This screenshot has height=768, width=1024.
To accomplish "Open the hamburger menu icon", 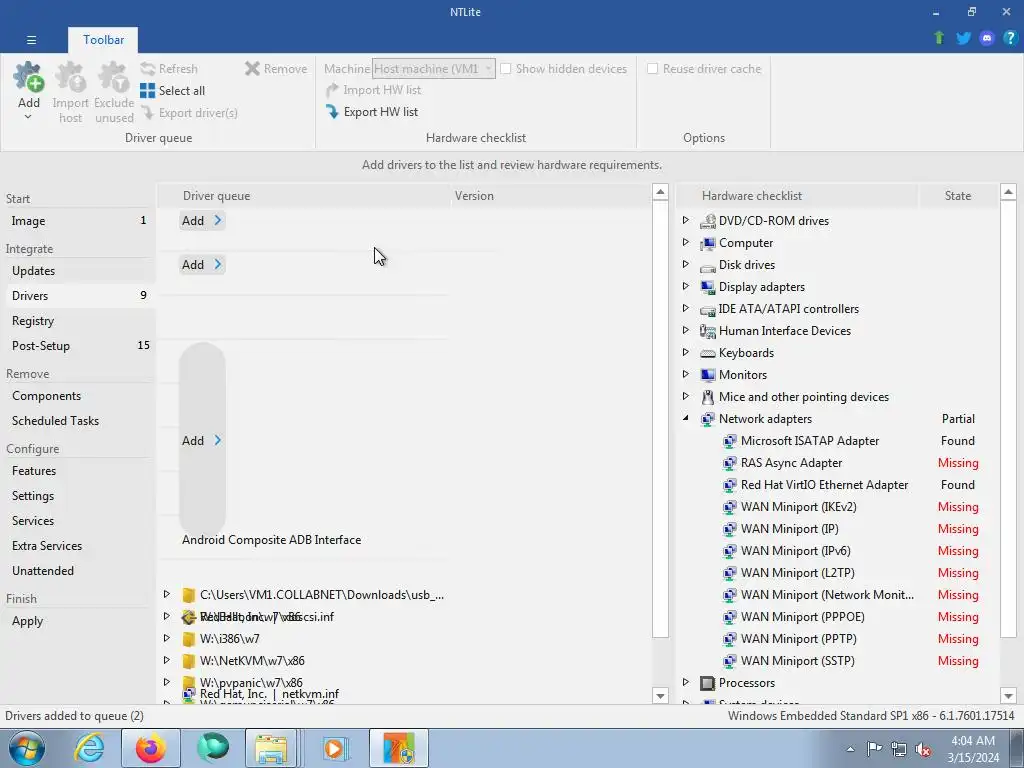I will pos(31,40).
